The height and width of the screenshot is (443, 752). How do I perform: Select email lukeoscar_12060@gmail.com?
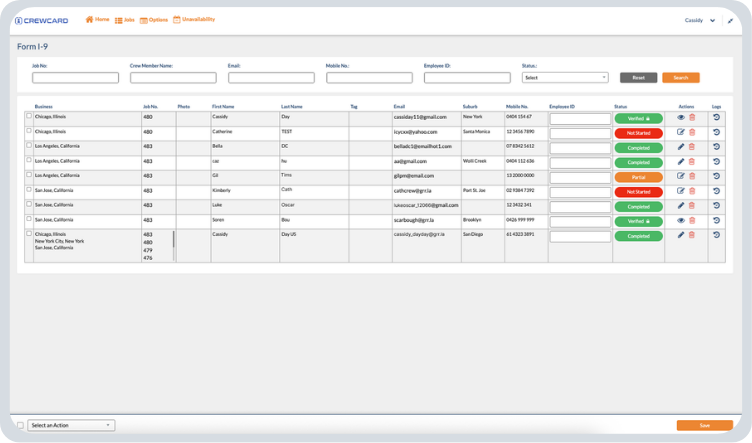pos(426,205)
